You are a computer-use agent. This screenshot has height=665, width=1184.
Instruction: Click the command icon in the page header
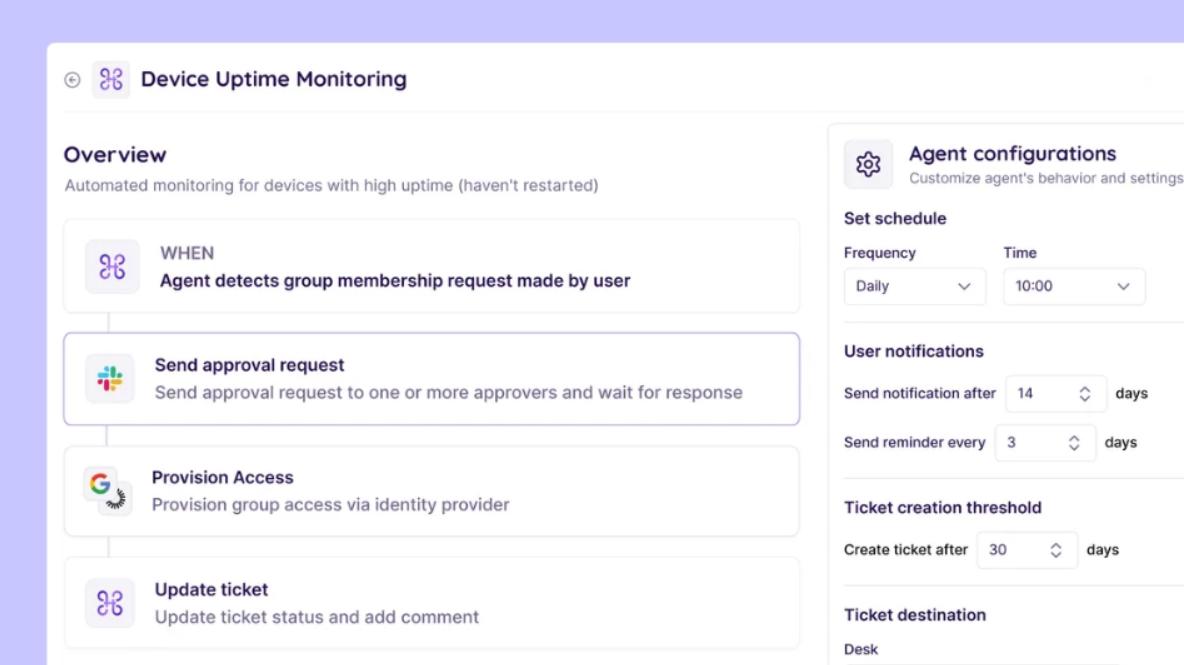point(111,80)
